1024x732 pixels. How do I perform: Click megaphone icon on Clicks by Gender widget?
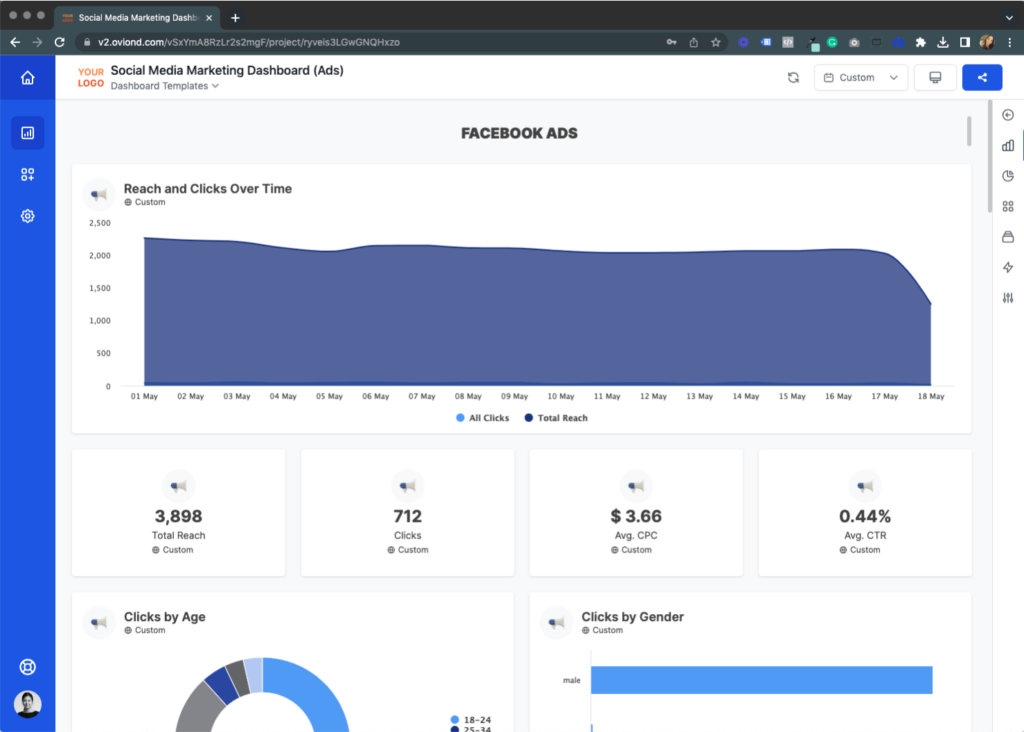point(557,622)
